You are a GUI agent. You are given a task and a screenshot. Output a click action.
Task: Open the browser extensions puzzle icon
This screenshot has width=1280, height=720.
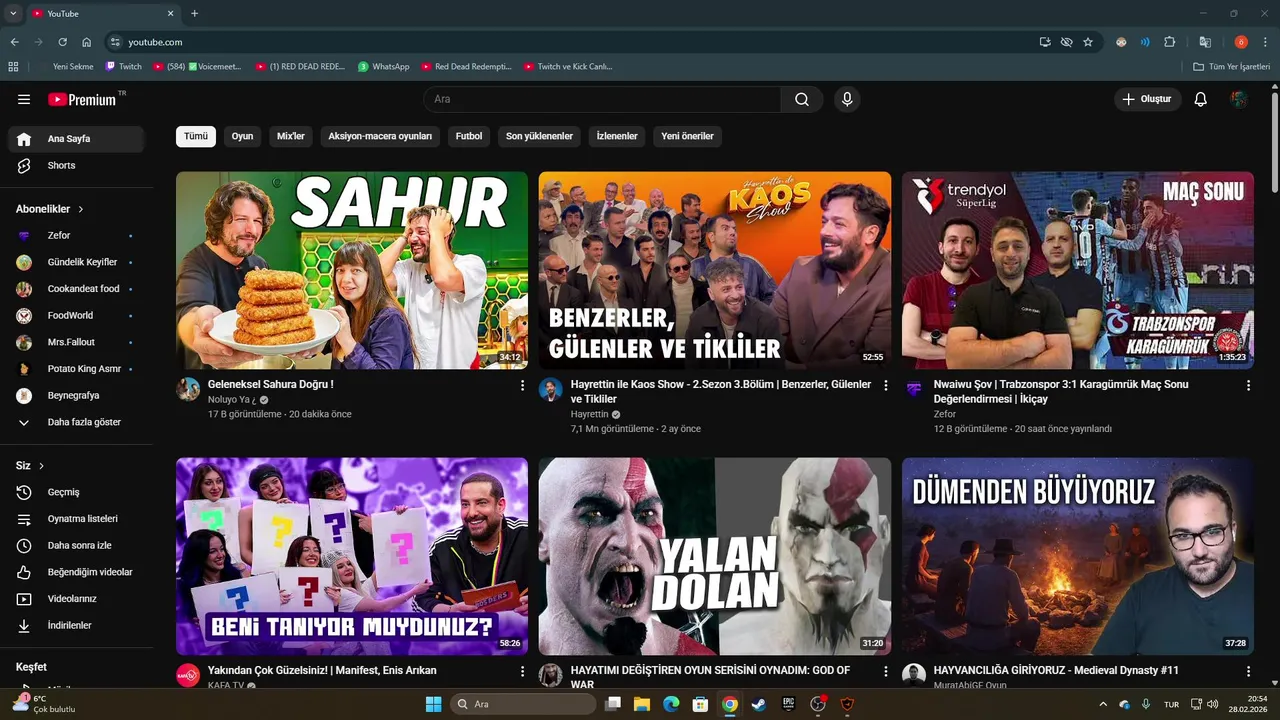pyautogui.click(x=1170, y=42)
